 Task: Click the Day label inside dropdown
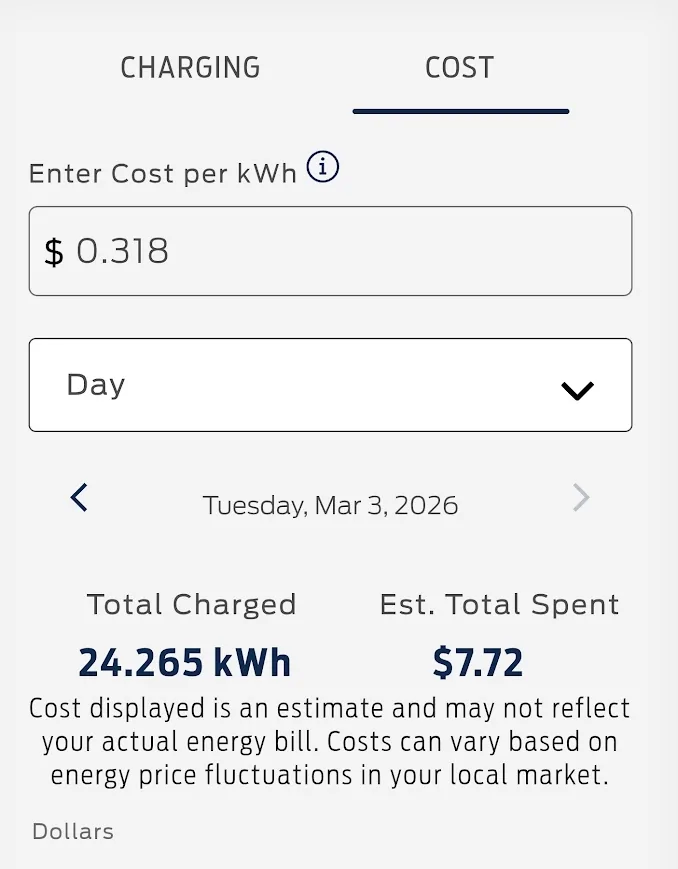point(96,385)
